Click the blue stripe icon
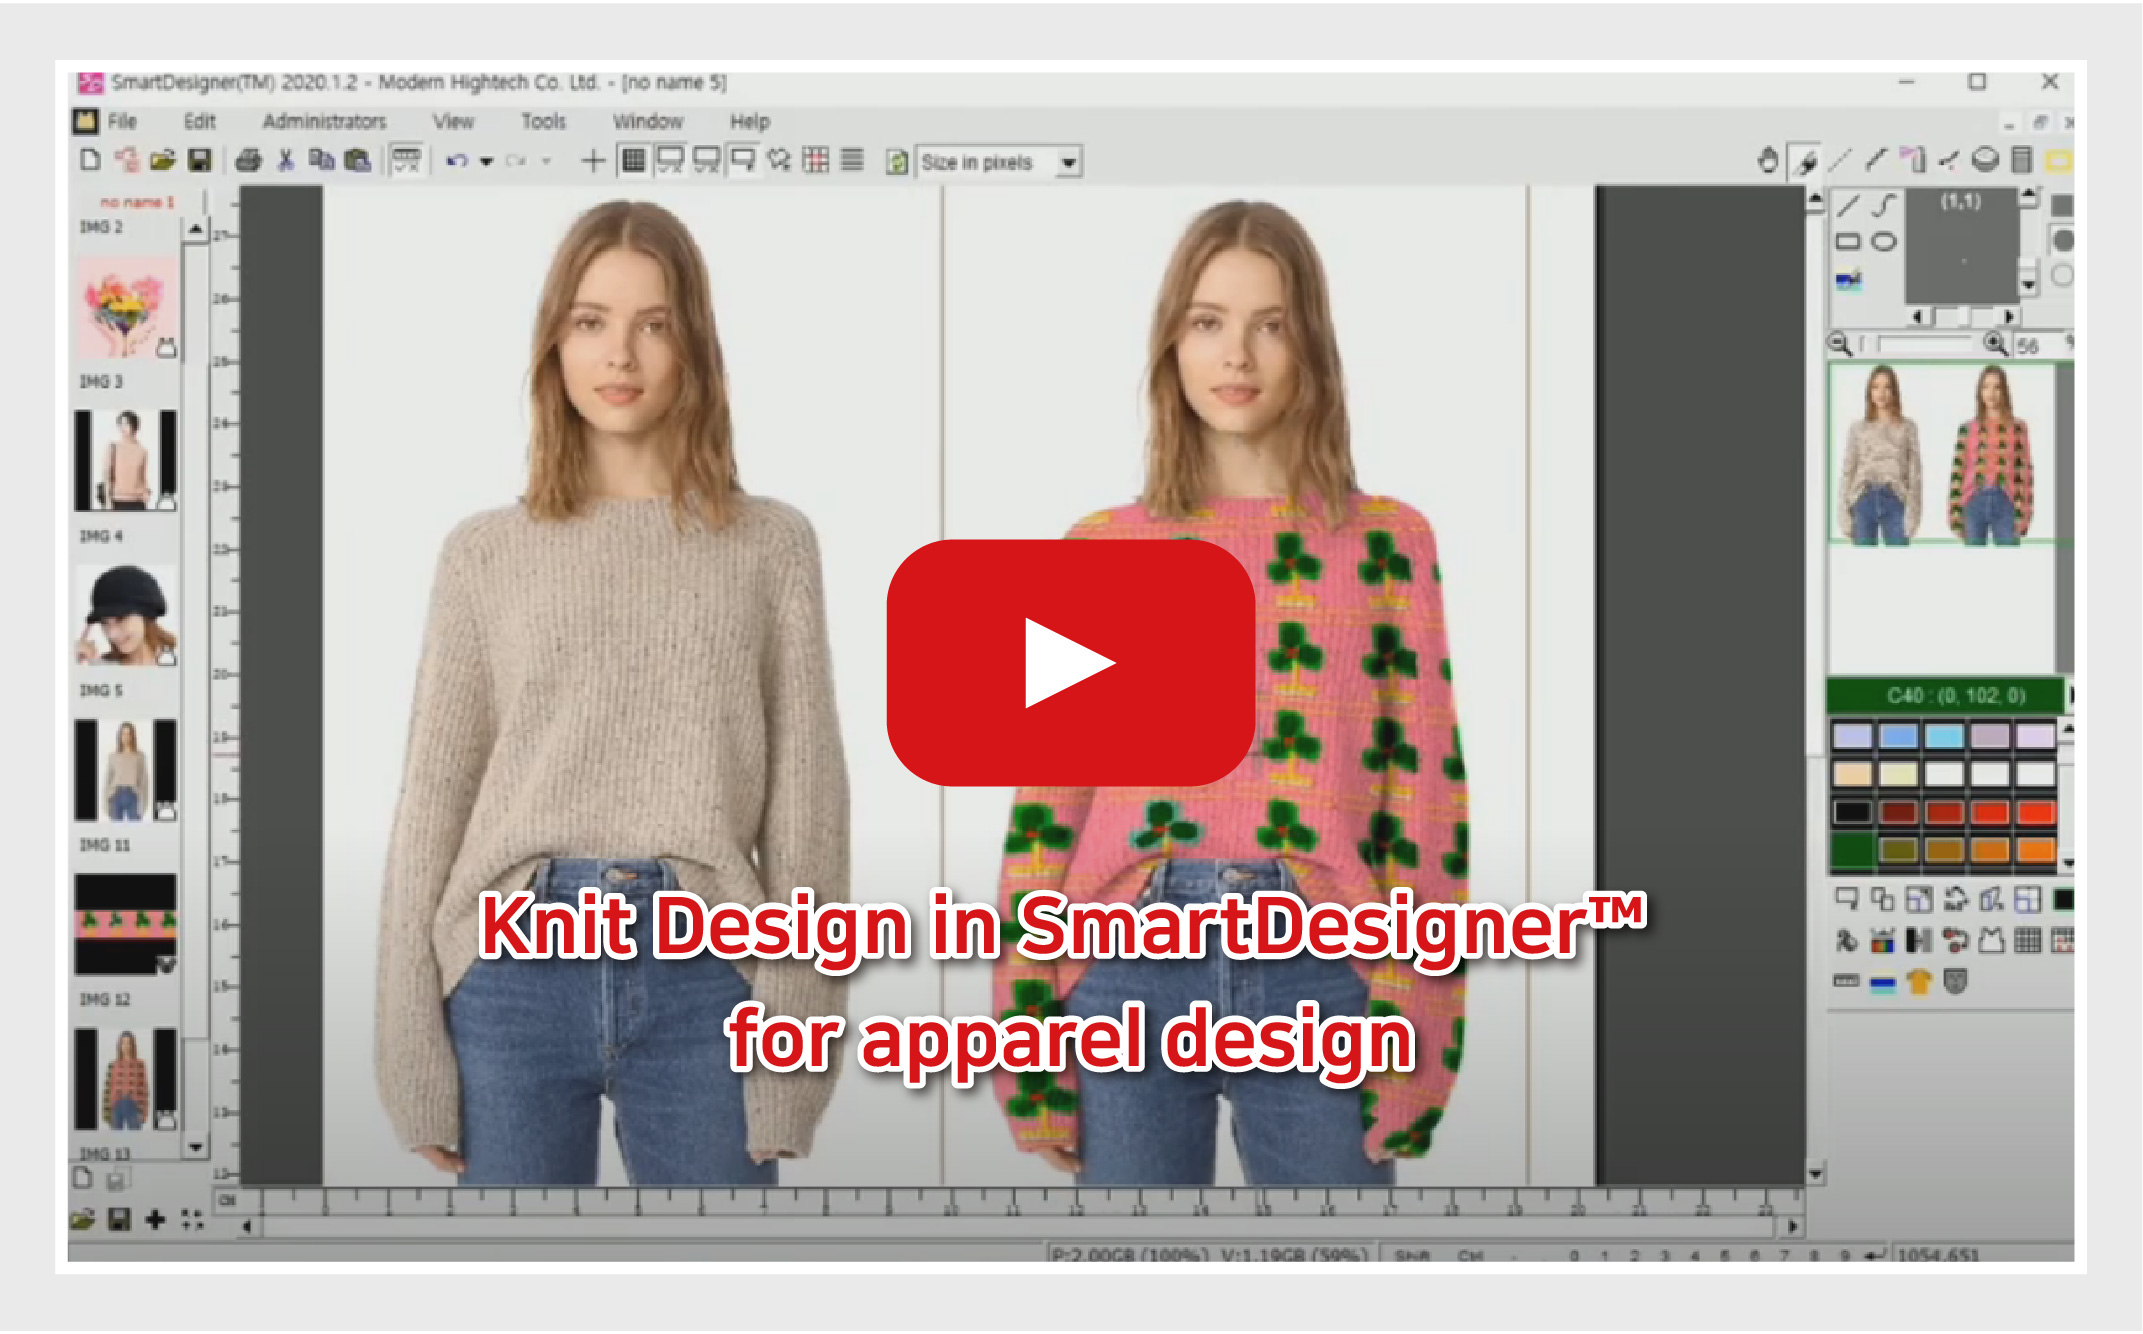The width and height of the screenshot is (2143, 1334). (1883, 983)
